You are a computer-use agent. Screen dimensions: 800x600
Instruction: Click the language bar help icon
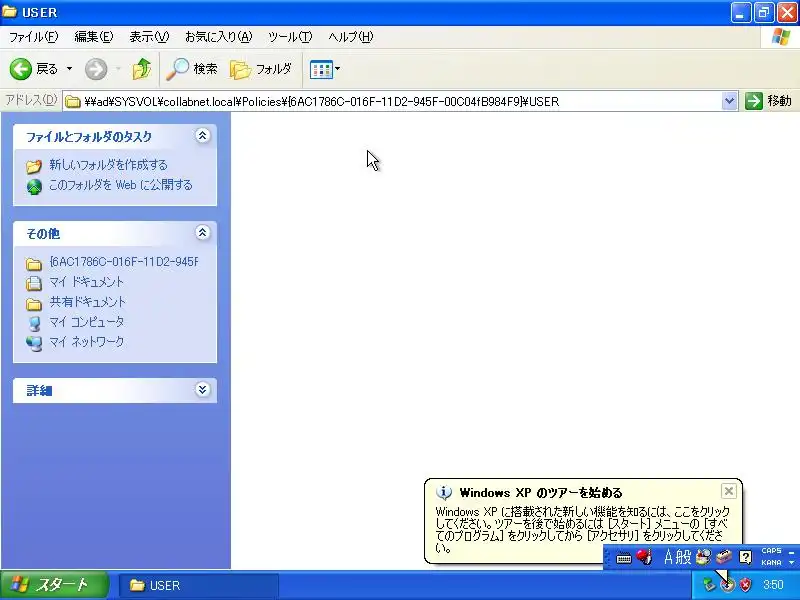[745, 557]
